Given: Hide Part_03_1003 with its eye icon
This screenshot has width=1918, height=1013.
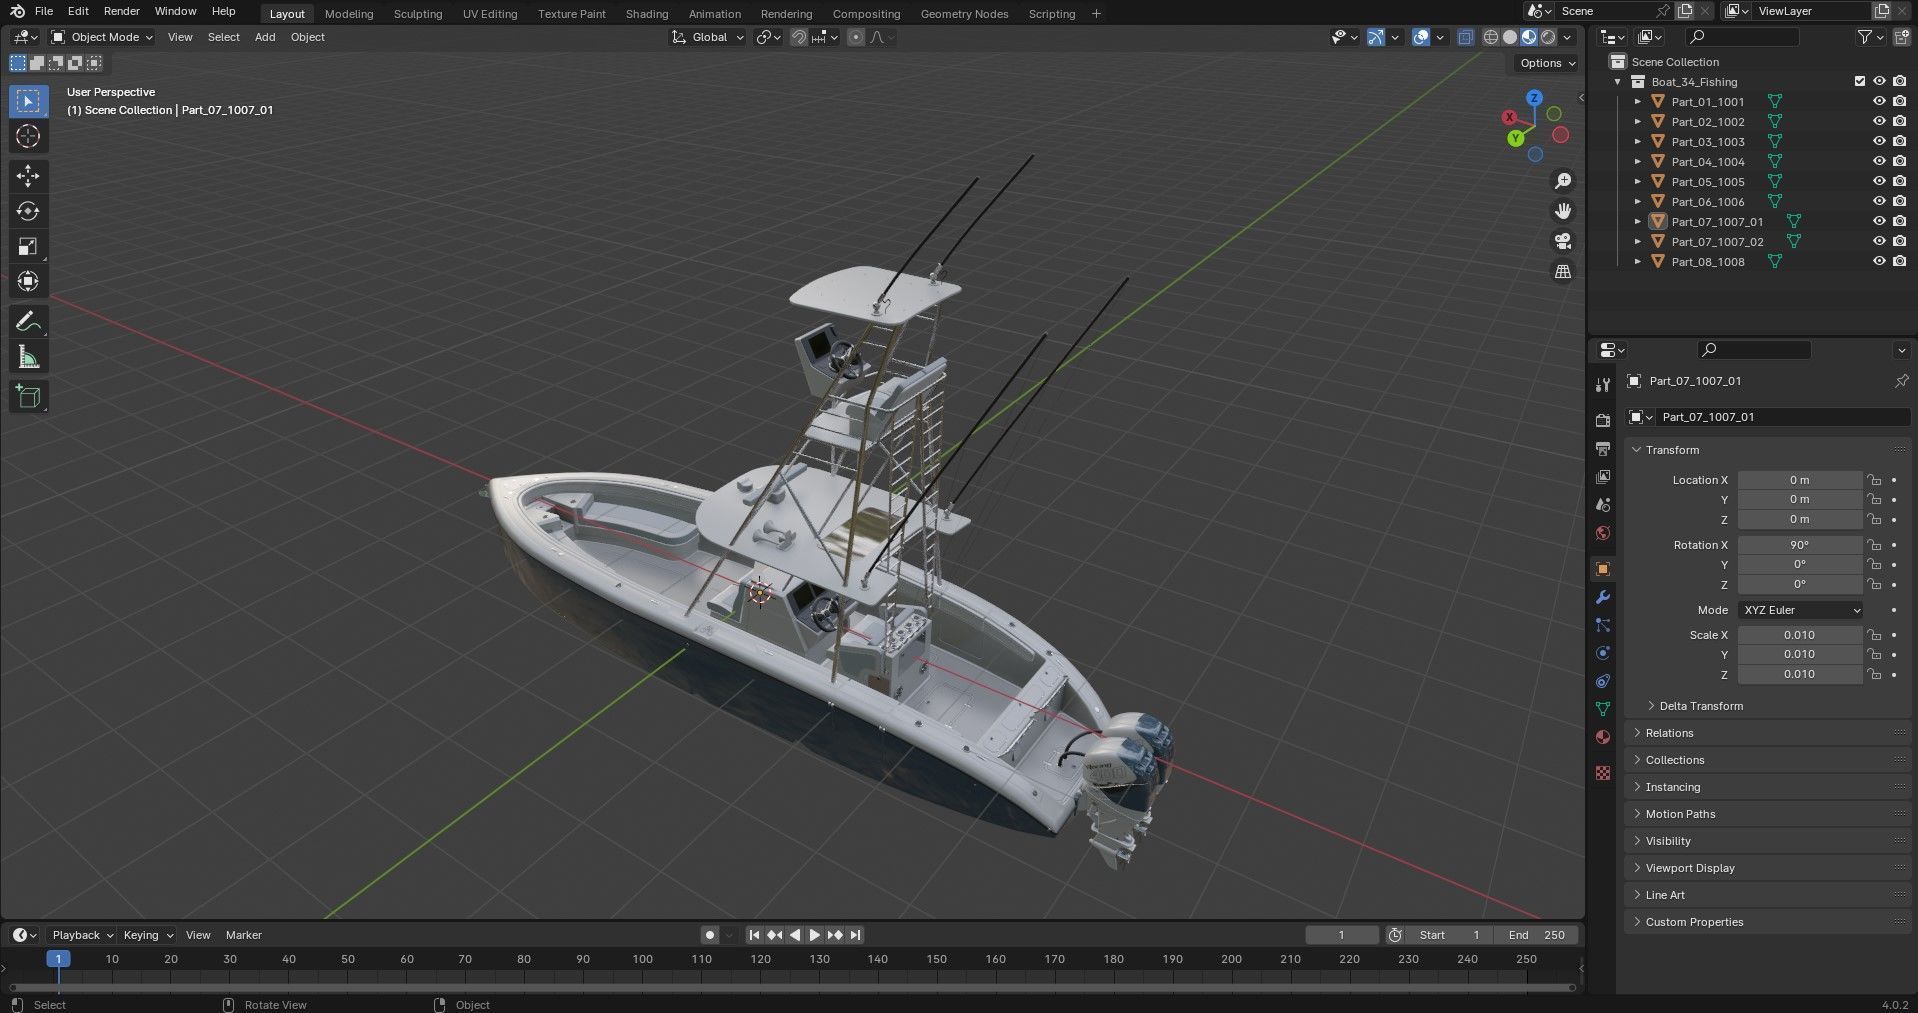Looking at the screenshot, I should point(1879,141).
